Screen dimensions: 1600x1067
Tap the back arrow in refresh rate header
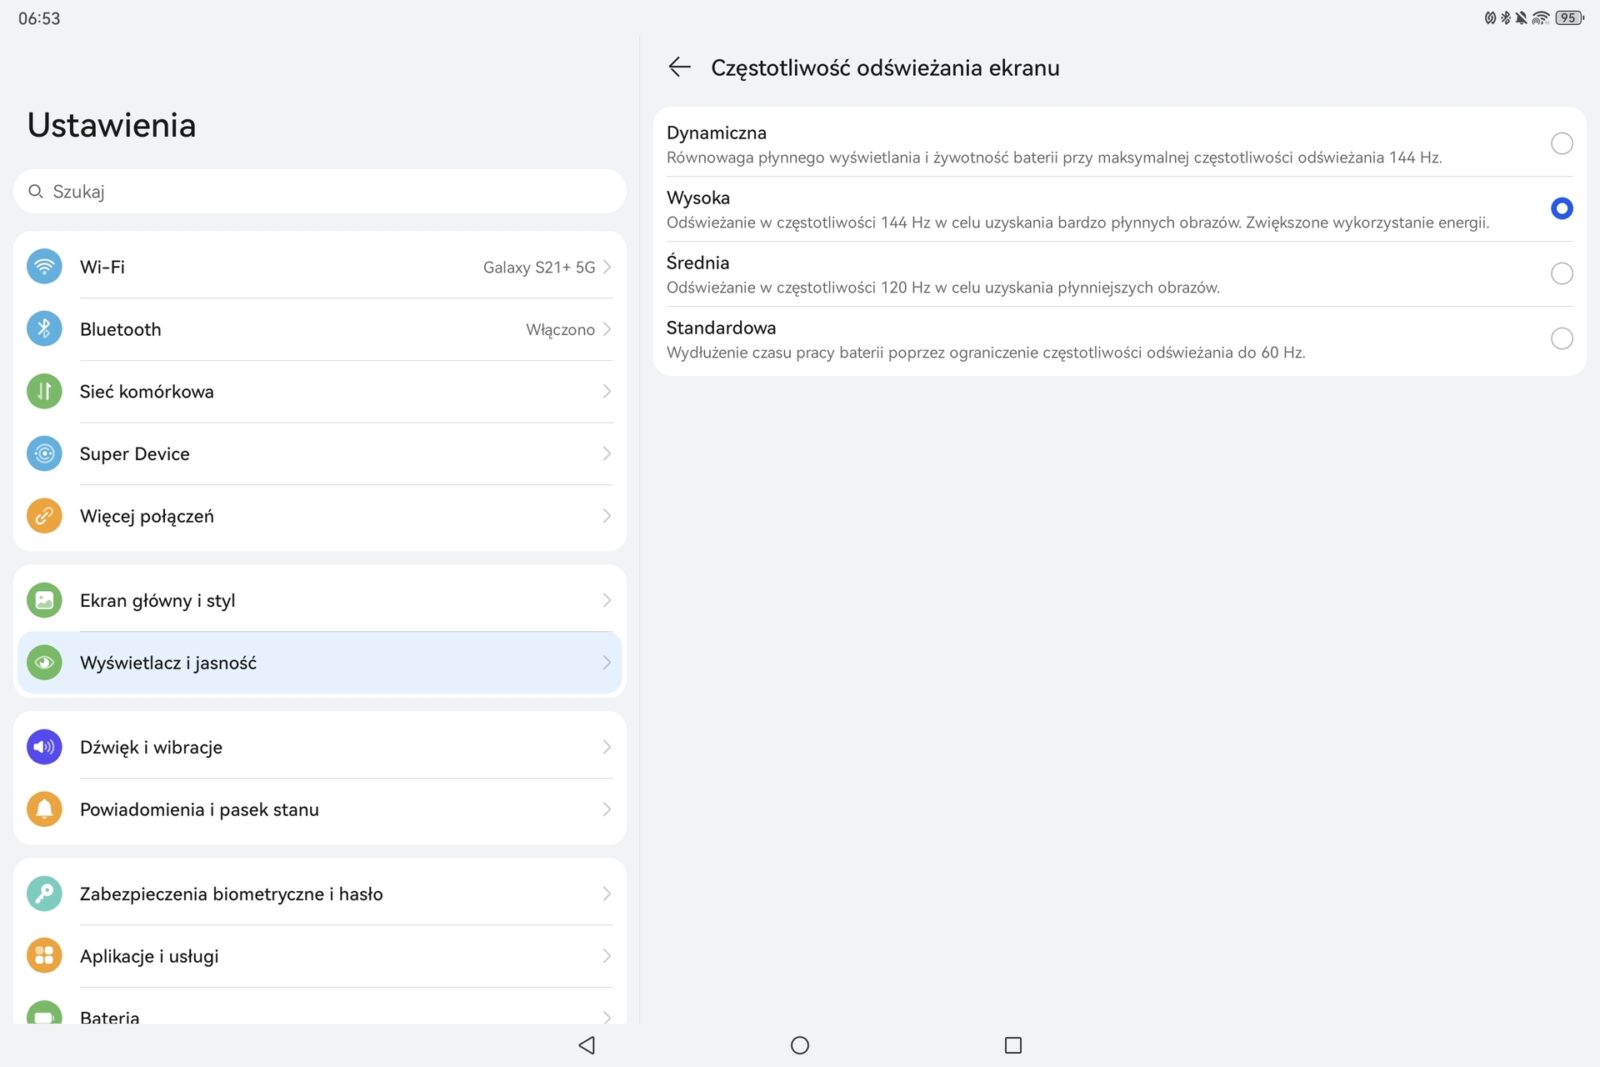pyautogui.click(x=679, y=67)
